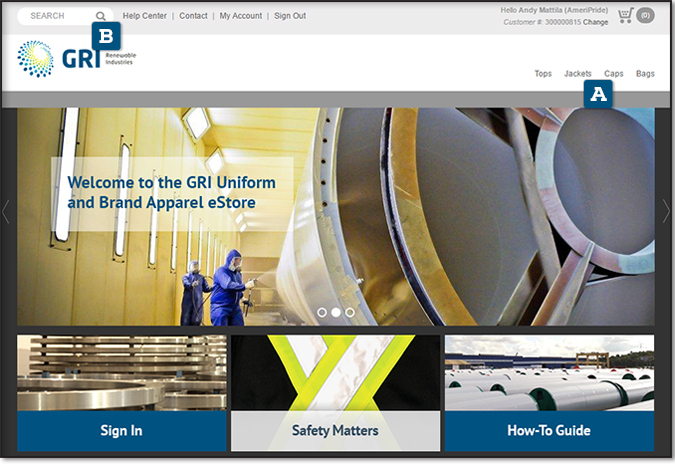Select the first carousel dot
This screenshot has width=675, height=465.
tap(322, 312)
